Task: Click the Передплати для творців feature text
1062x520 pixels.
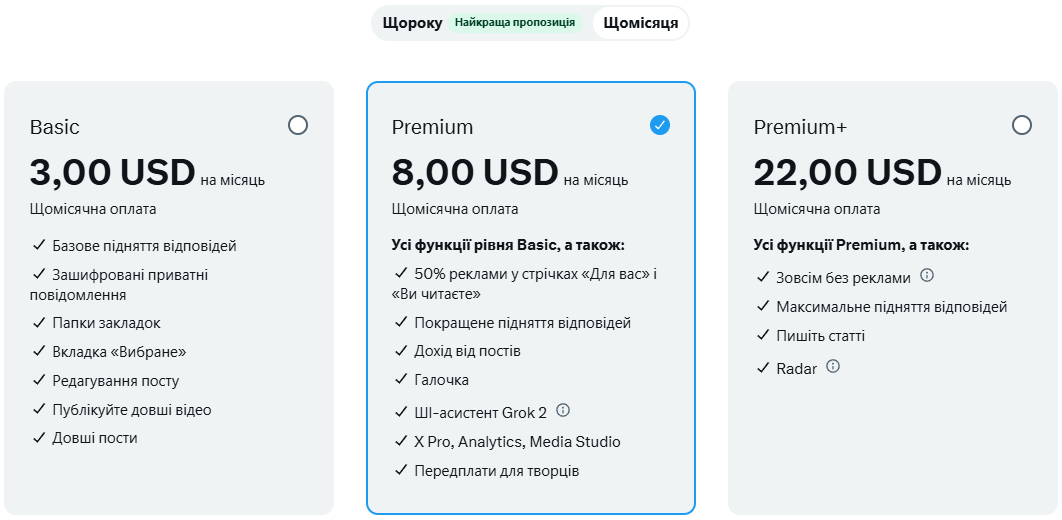Action: 496,471
